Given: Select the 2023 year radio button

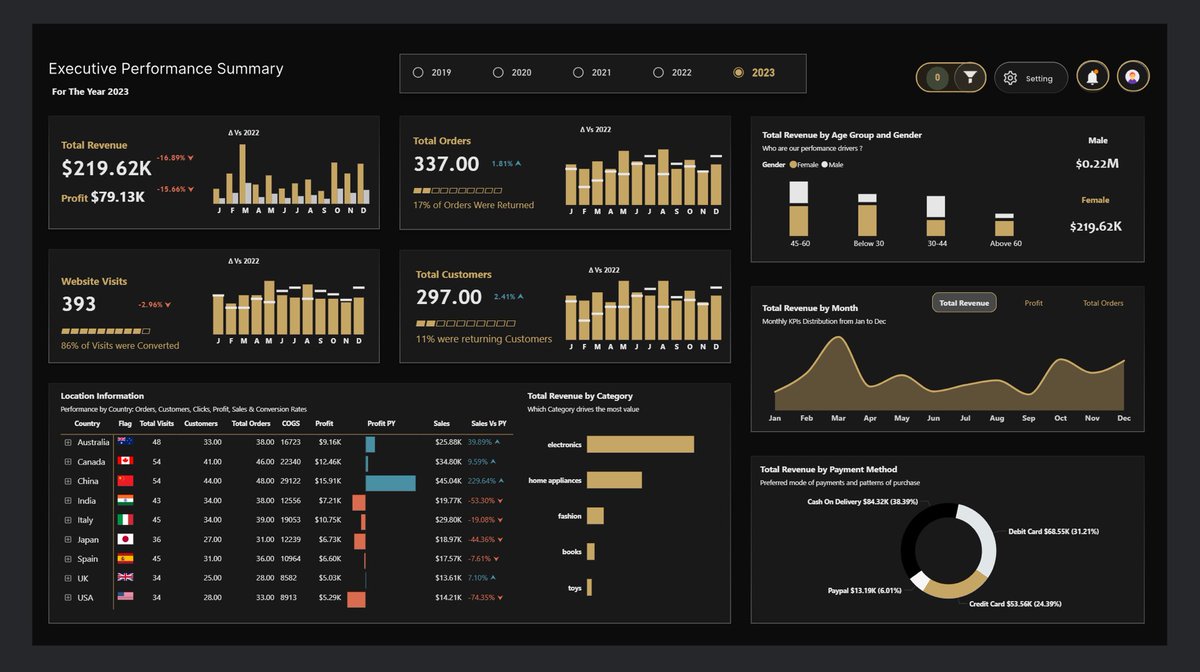Looking at the screenshot, I should coord(738,73).
